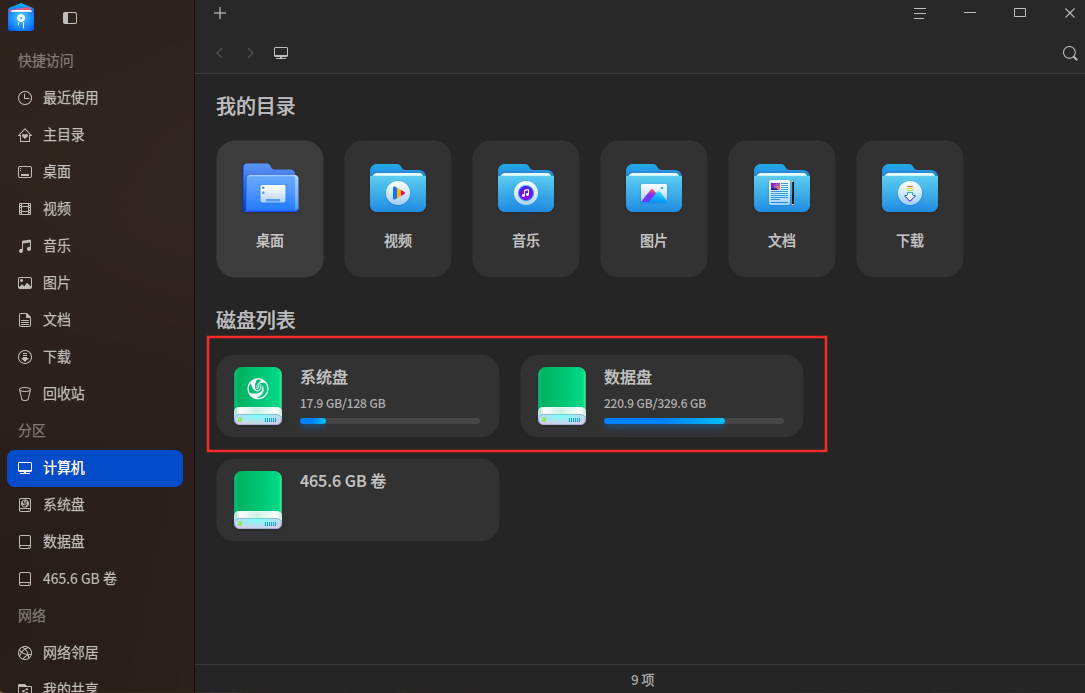Open 465.6 GB 卷 from the sidebar
This screenshot has height=693, width=1085.
point(95,579)
